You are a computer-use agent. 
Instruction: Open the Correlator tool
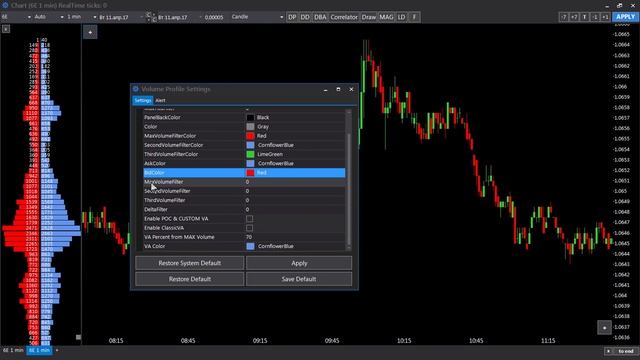coord(344,17)
